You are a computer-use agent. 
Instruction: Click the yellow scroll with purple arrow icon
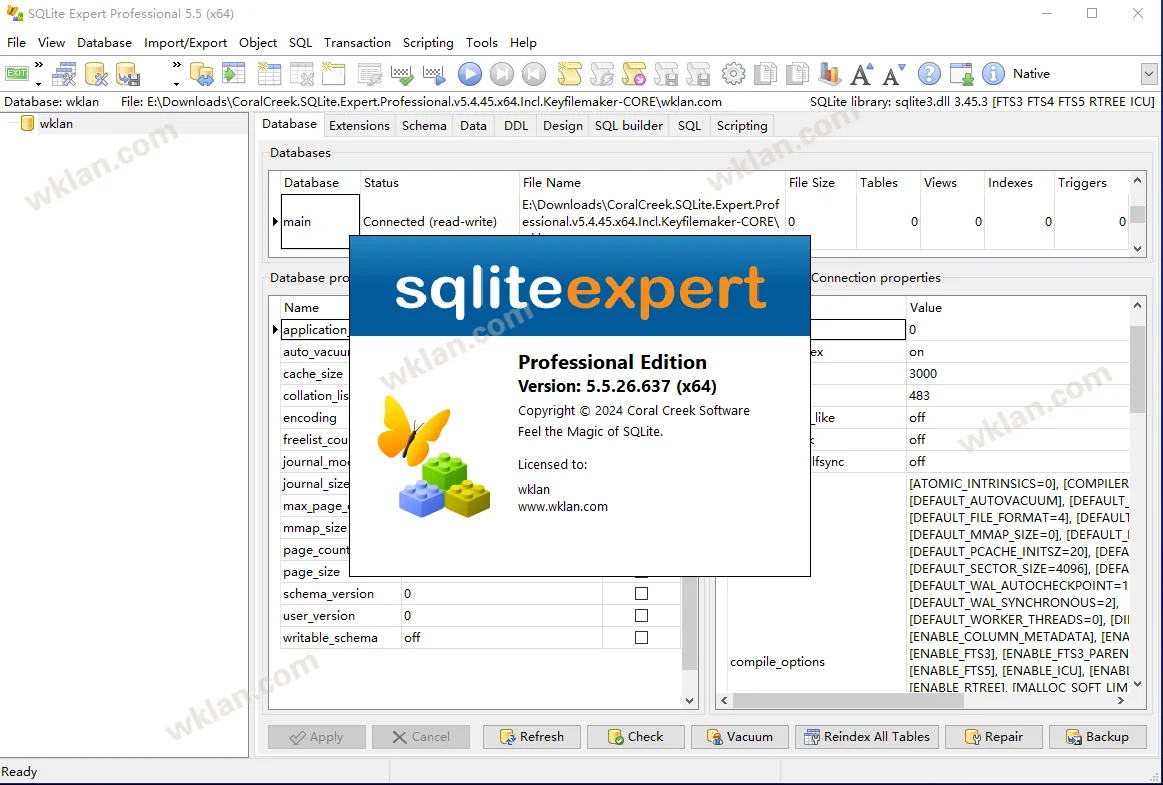(x=633, y=73)
